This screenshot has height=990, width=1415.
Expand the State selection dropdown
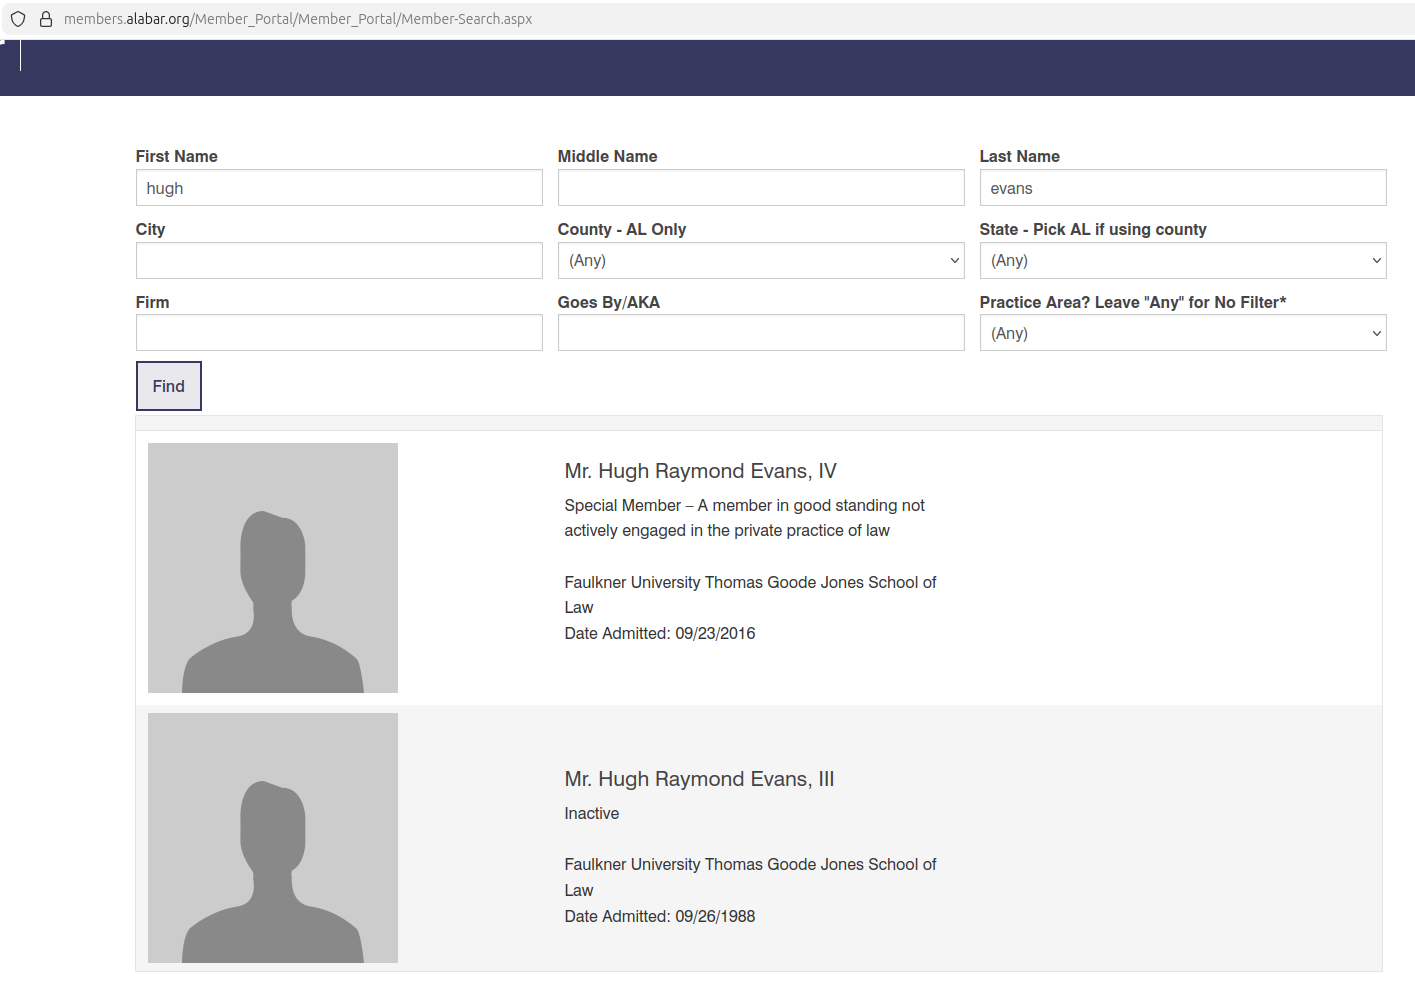click(x=1182, y=261)
